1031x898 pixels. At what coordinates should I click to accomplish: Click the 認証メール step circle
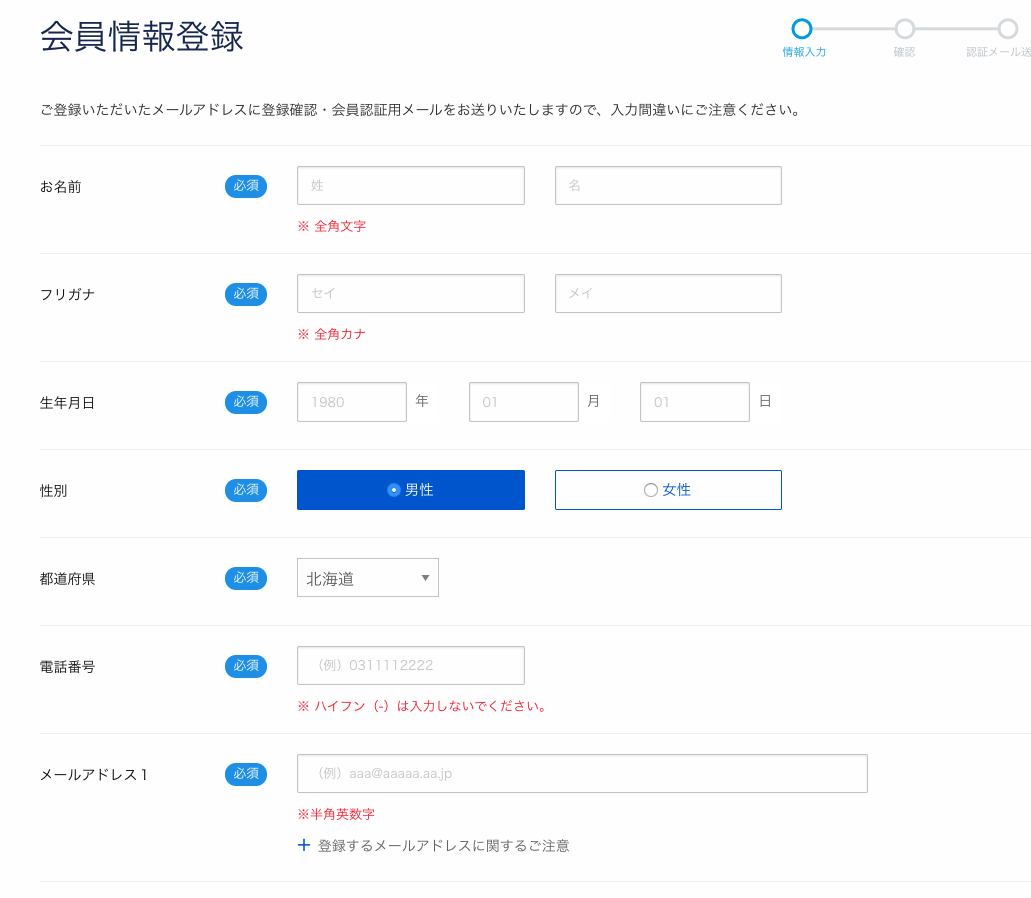pyautogui.click(x=1007, y=29)
